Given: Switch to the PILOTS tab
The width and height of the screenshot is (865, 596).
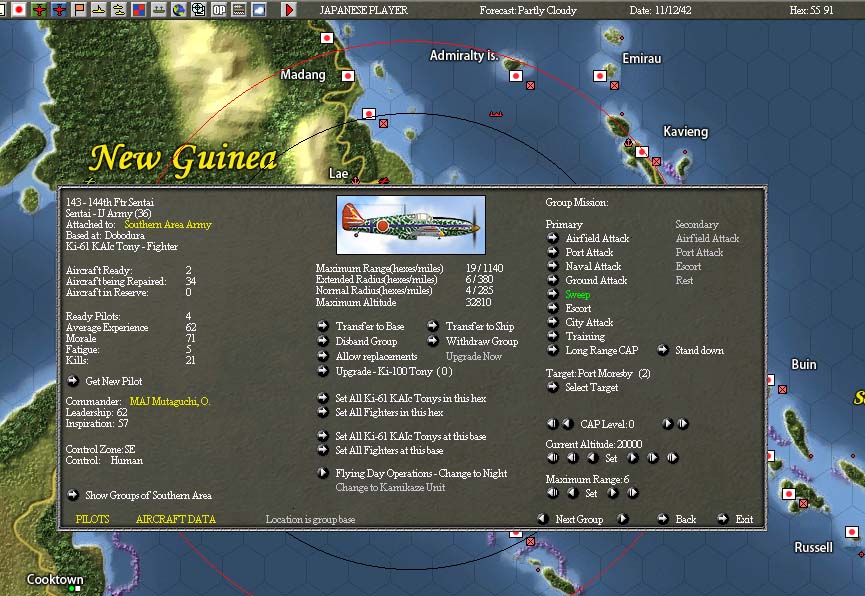Looking at the screenshot, I should [92, 519].
